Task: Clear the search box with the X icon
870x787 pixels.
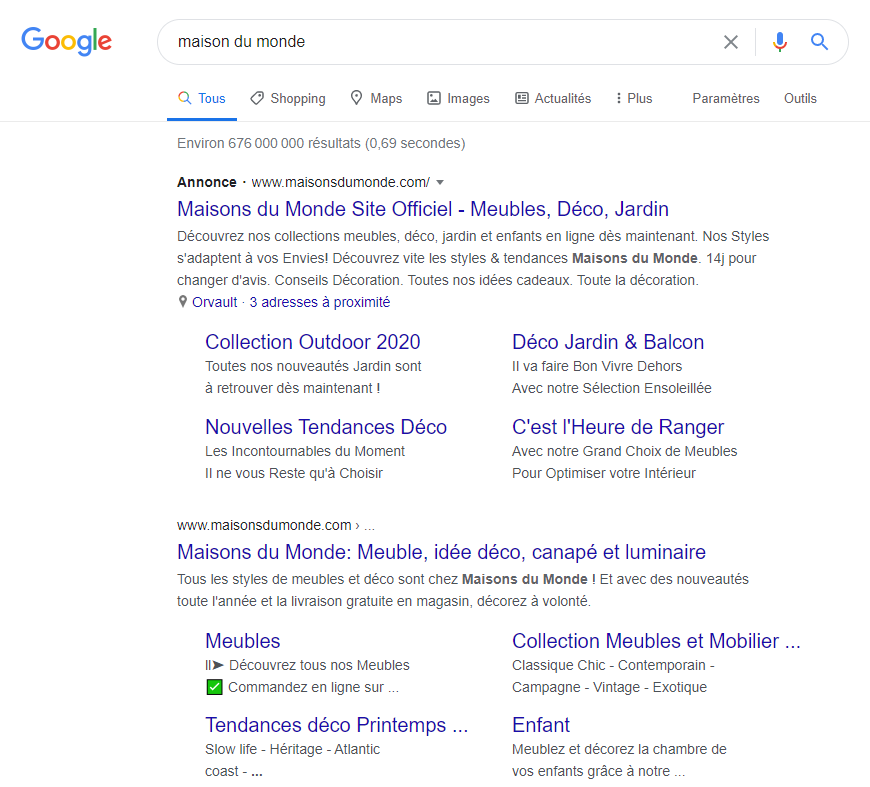Action: pos(731,42)
